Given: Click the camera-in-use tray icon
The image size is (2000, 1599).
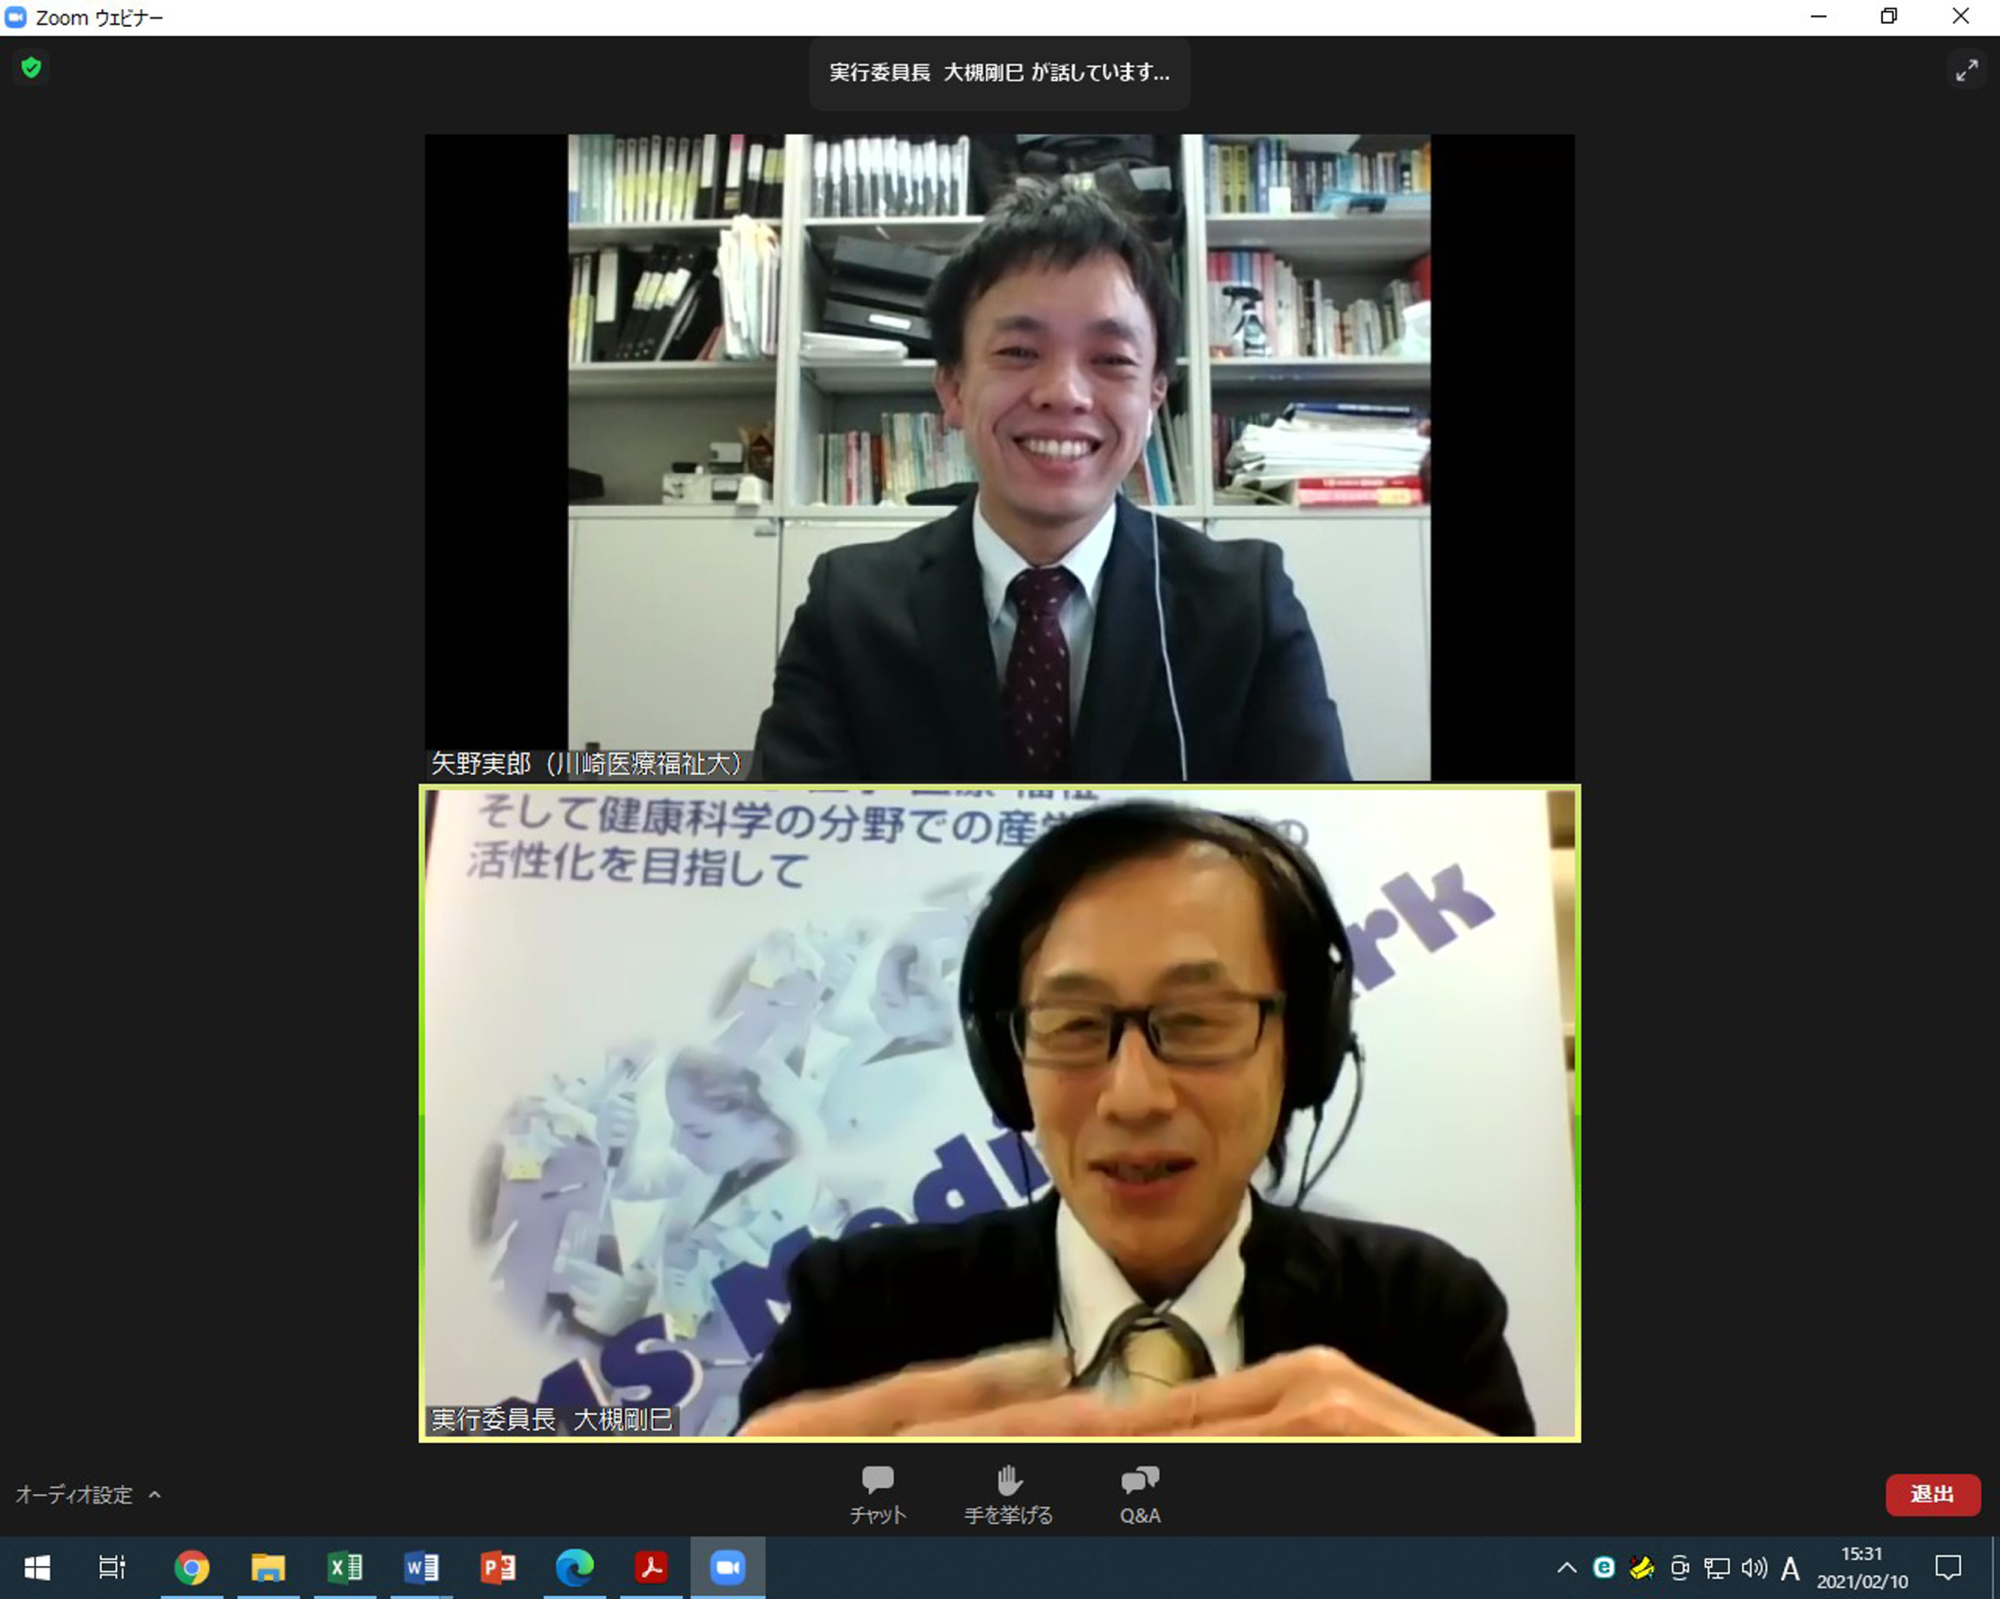Looking at the screenshot, I should tap(1679, 1568).
